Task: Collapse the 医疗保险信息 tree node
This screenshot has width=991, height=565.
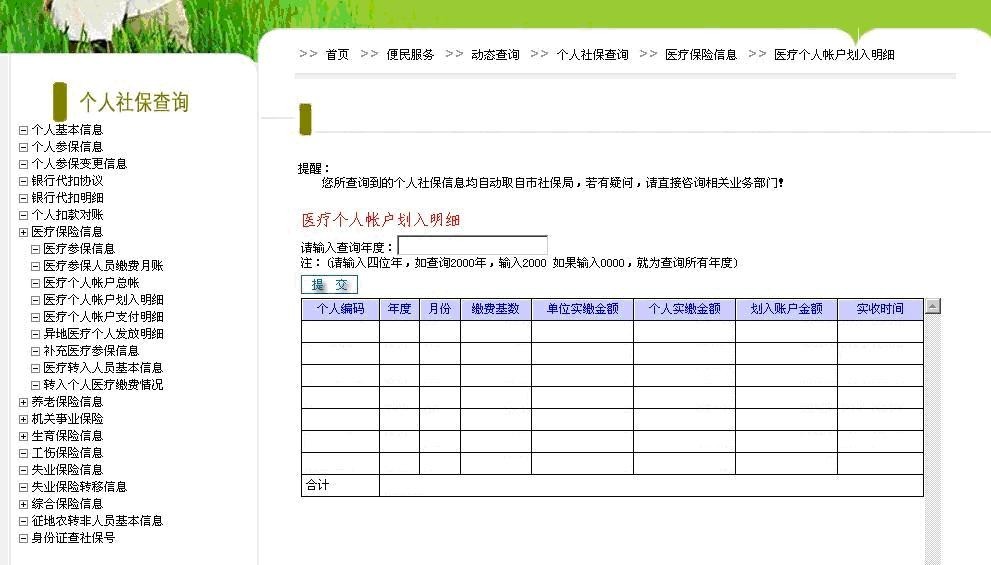Action: tap(24, 232)
